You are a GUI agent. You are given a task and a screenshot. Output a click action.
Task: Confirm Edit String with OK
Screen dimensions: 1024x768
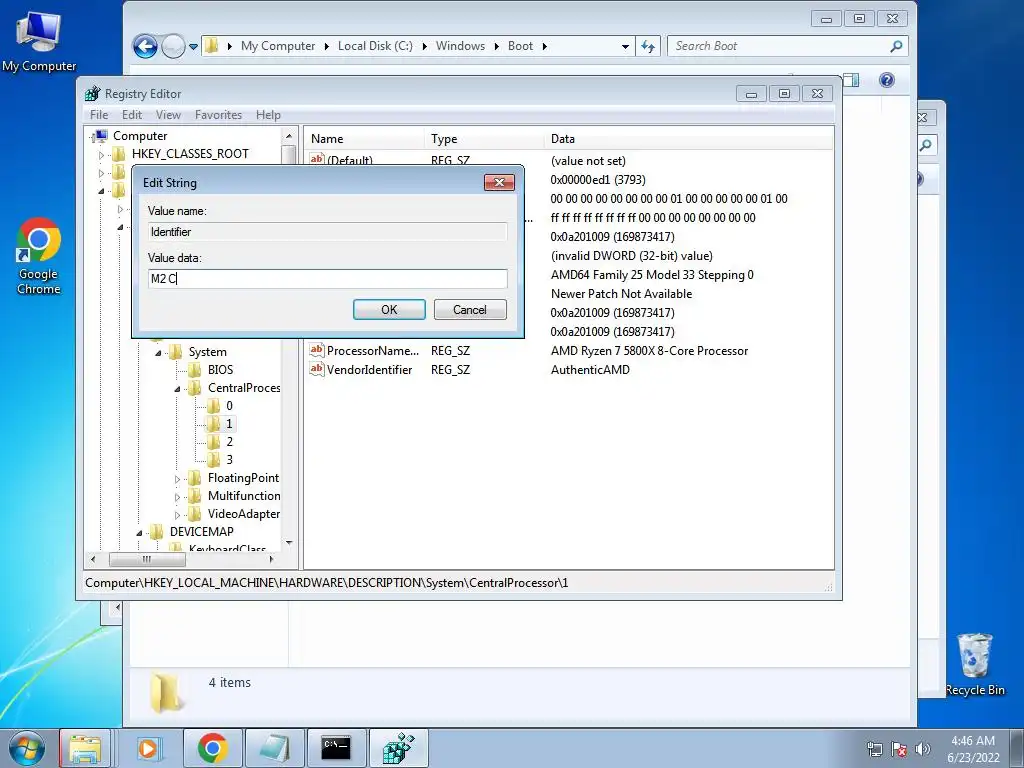coord(389,310)
